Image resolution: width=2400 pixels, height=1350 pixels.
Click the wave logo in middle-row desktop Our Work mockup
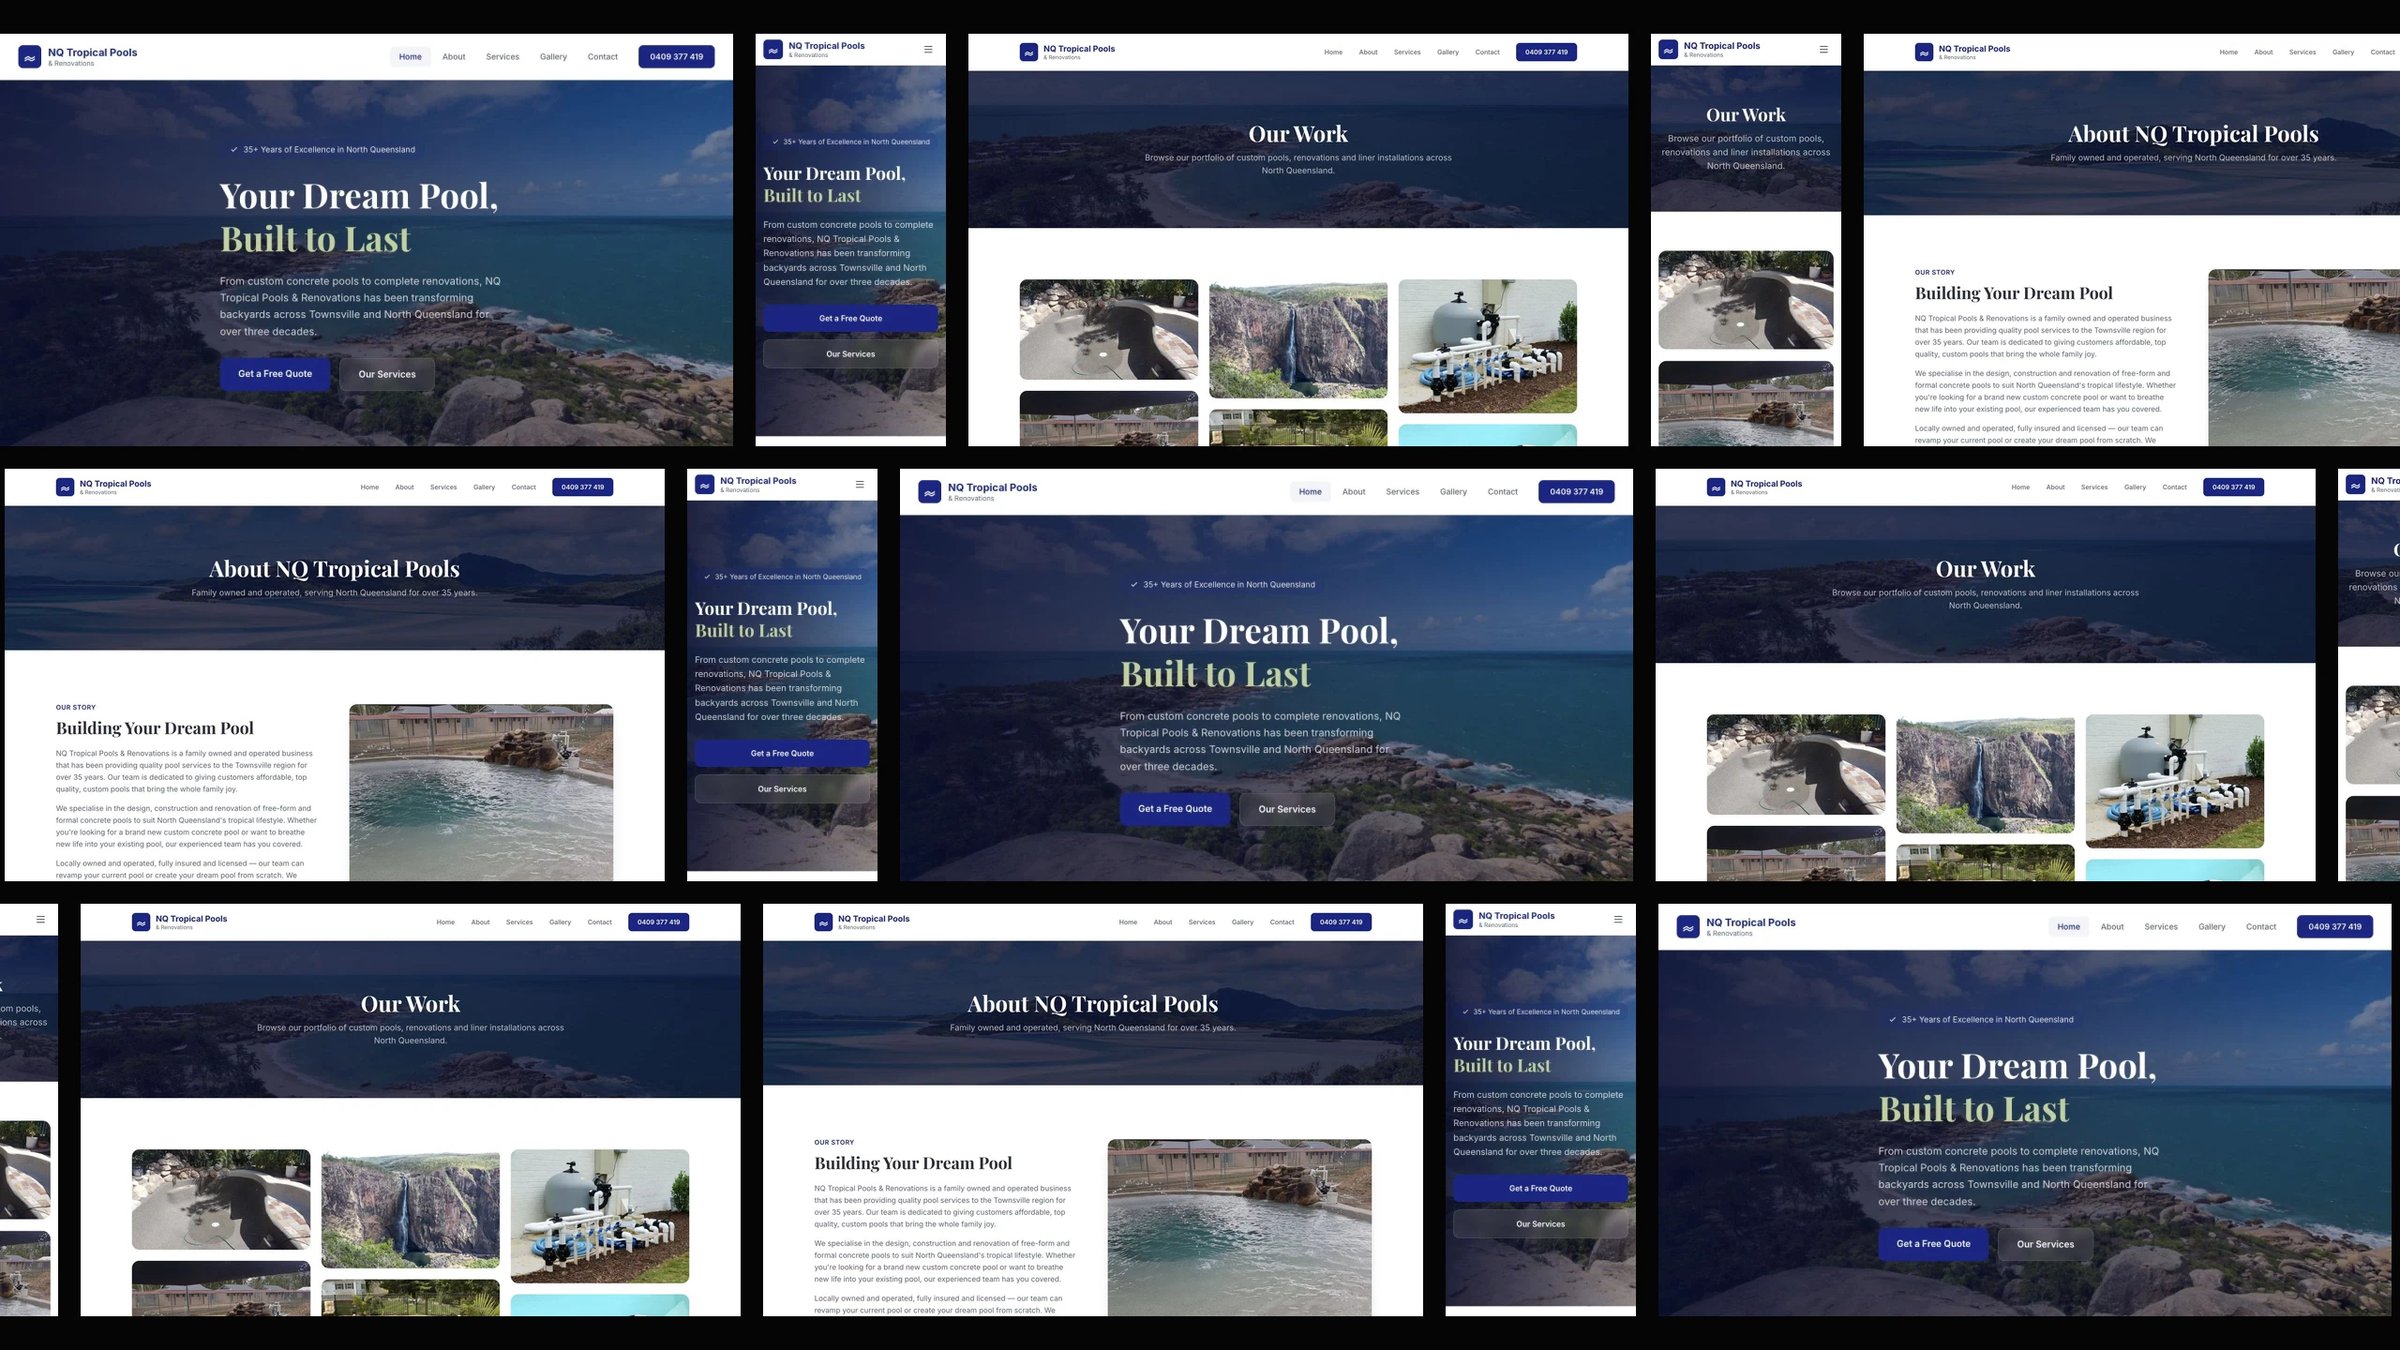[x=1716, y=487]
